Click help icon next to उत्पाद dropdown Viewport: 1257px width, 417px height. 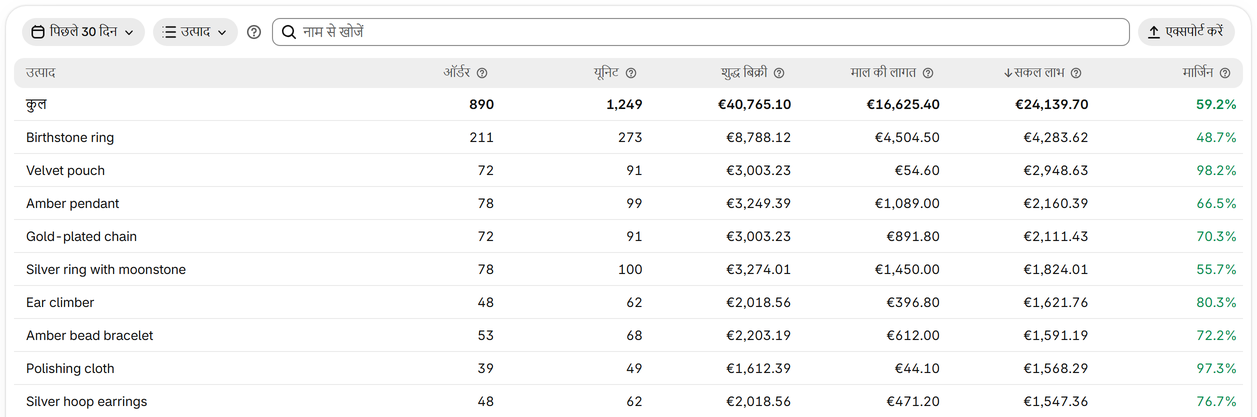point(254,32)
